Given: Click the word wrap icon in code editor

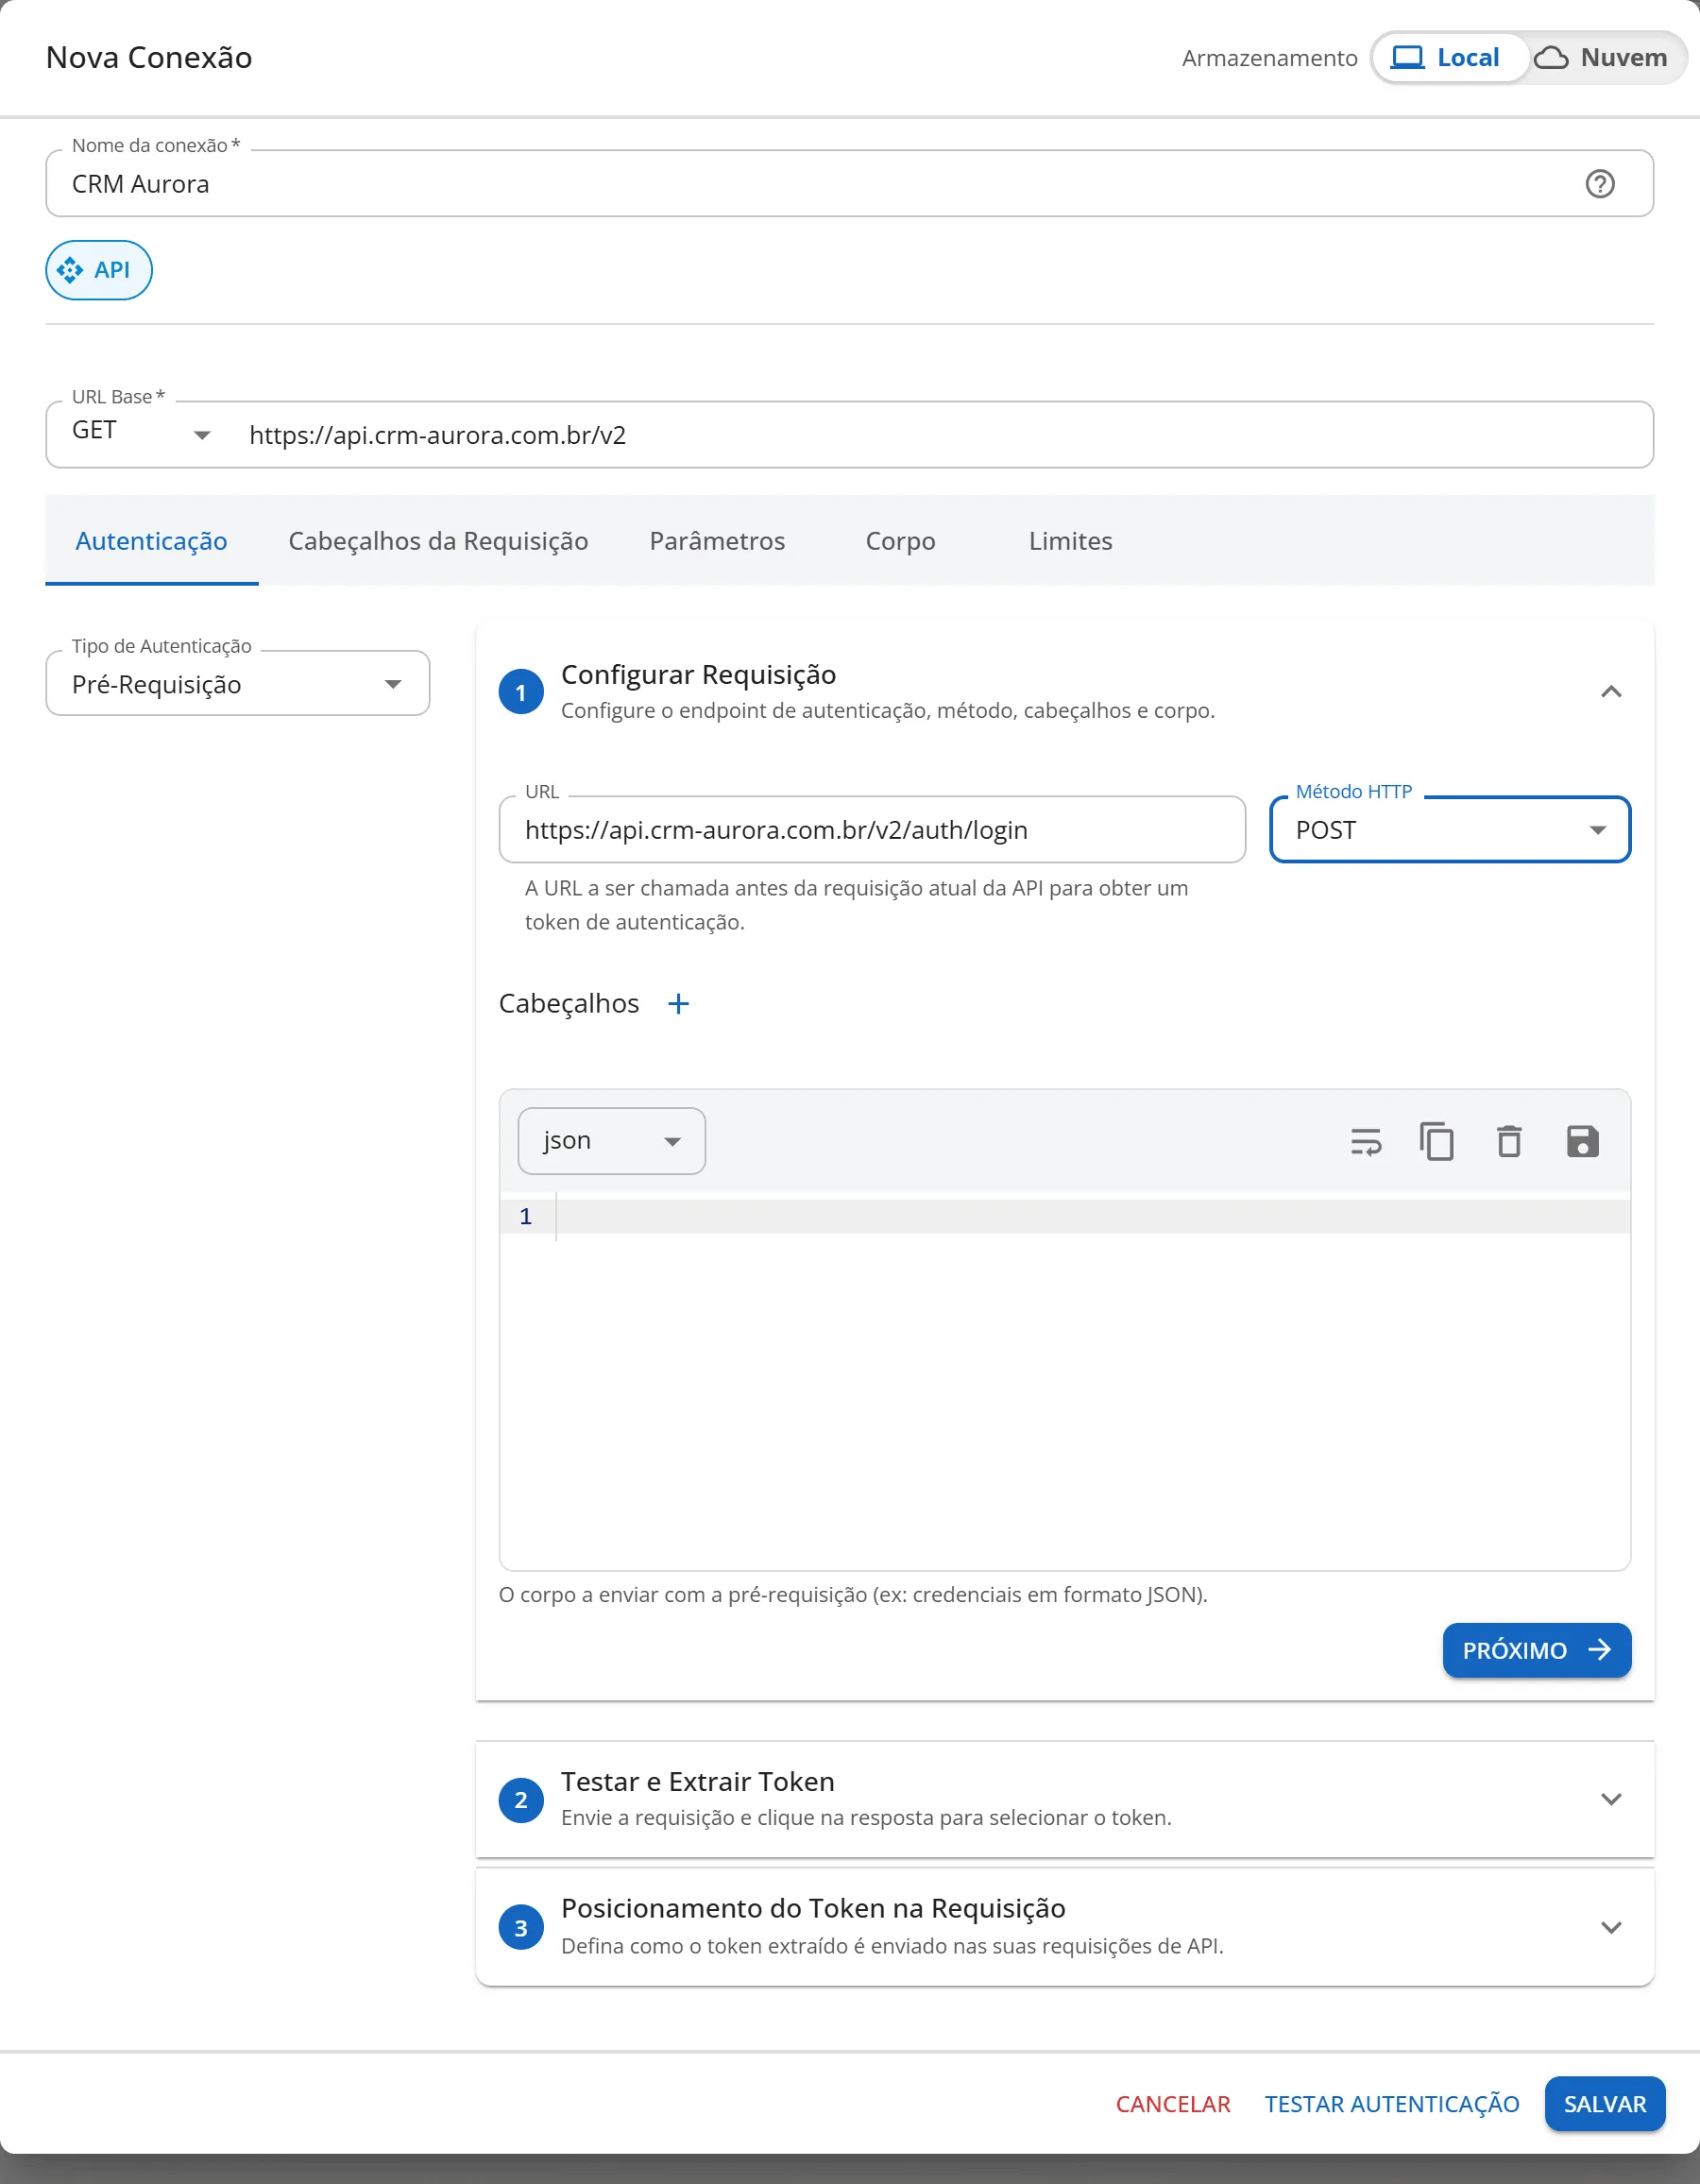Looking at the screenshot, I should [1365, 1141].
